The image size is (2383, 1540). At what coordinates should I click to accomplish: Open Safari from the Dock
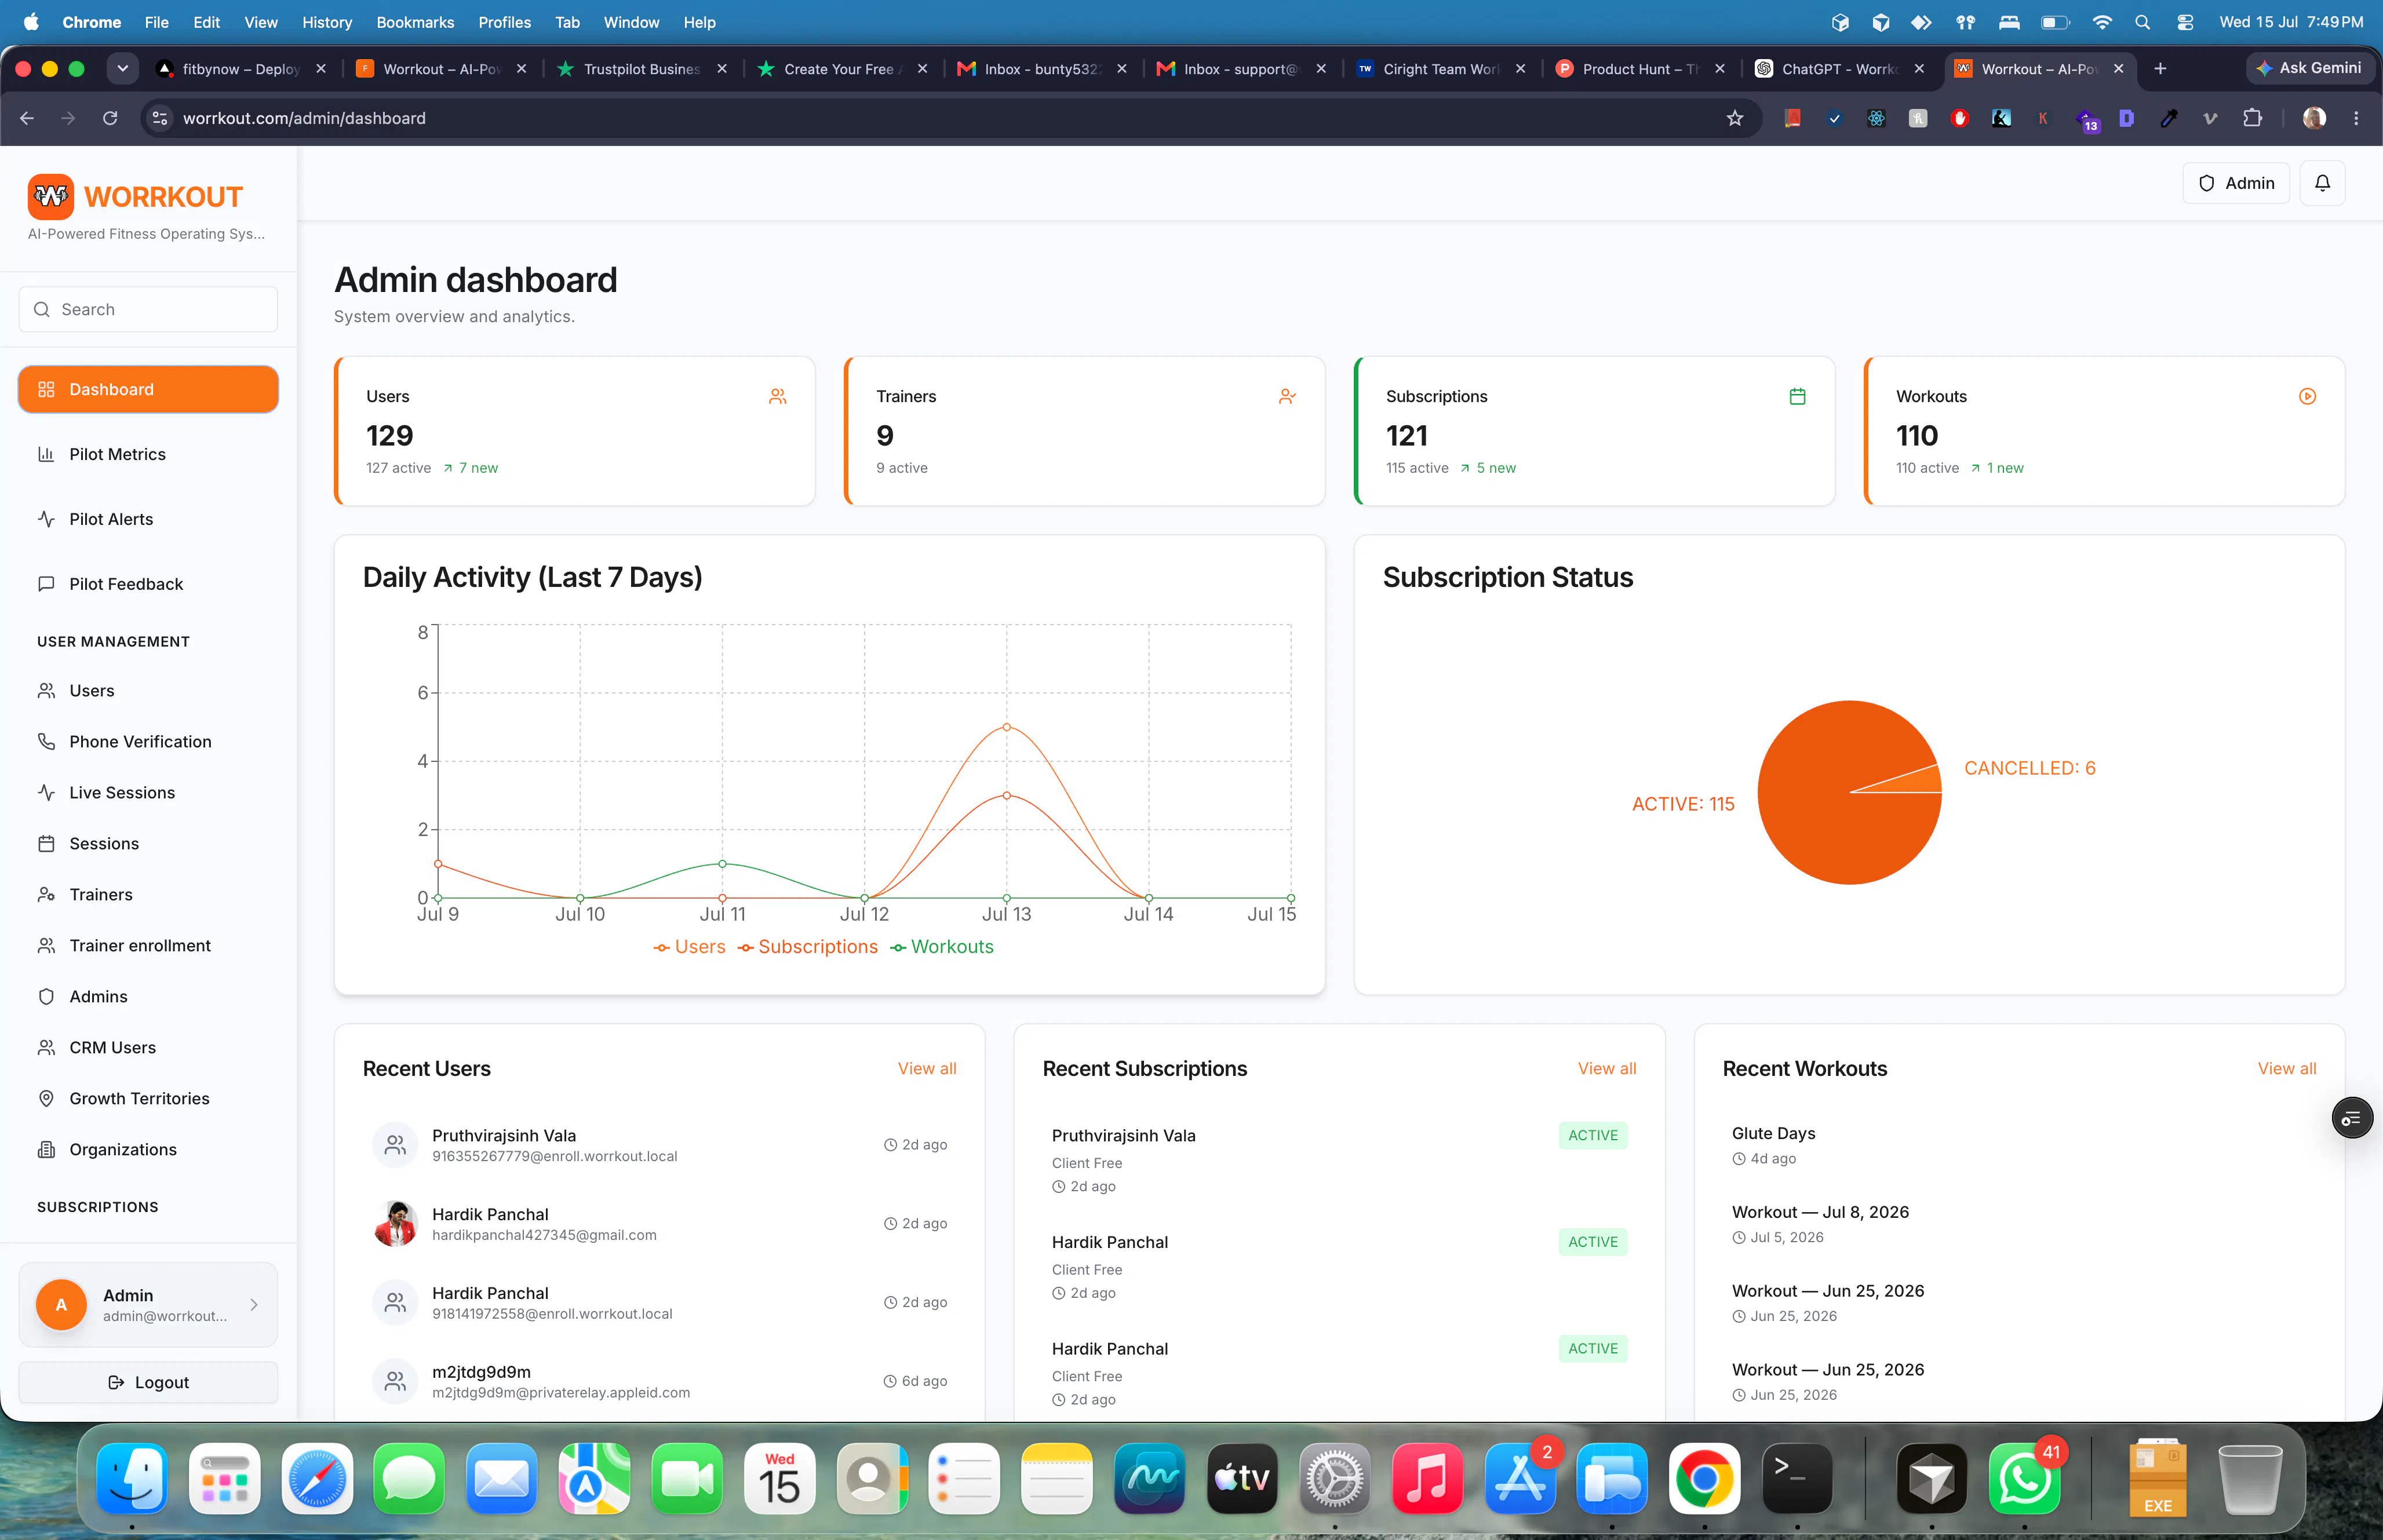point(317,1478)
